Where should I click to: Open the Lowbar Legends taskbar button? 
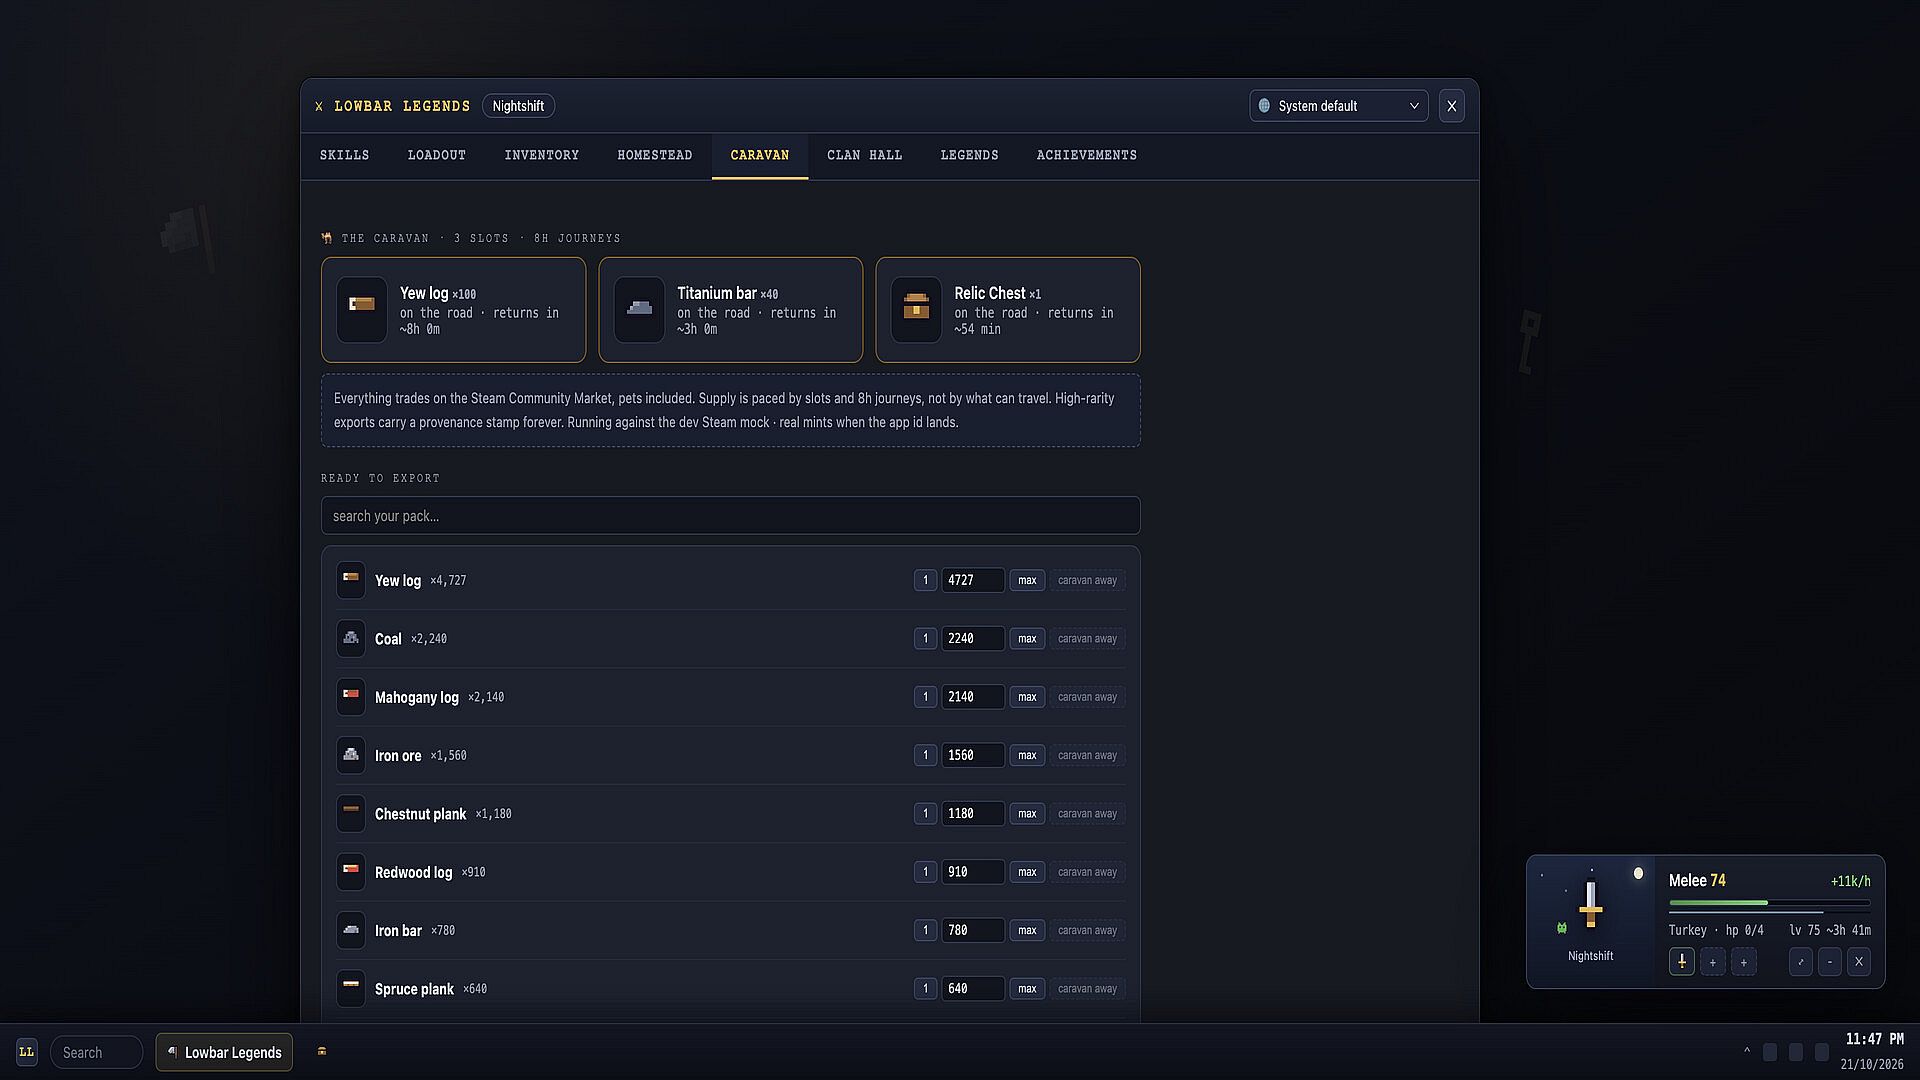(224, 1052)
